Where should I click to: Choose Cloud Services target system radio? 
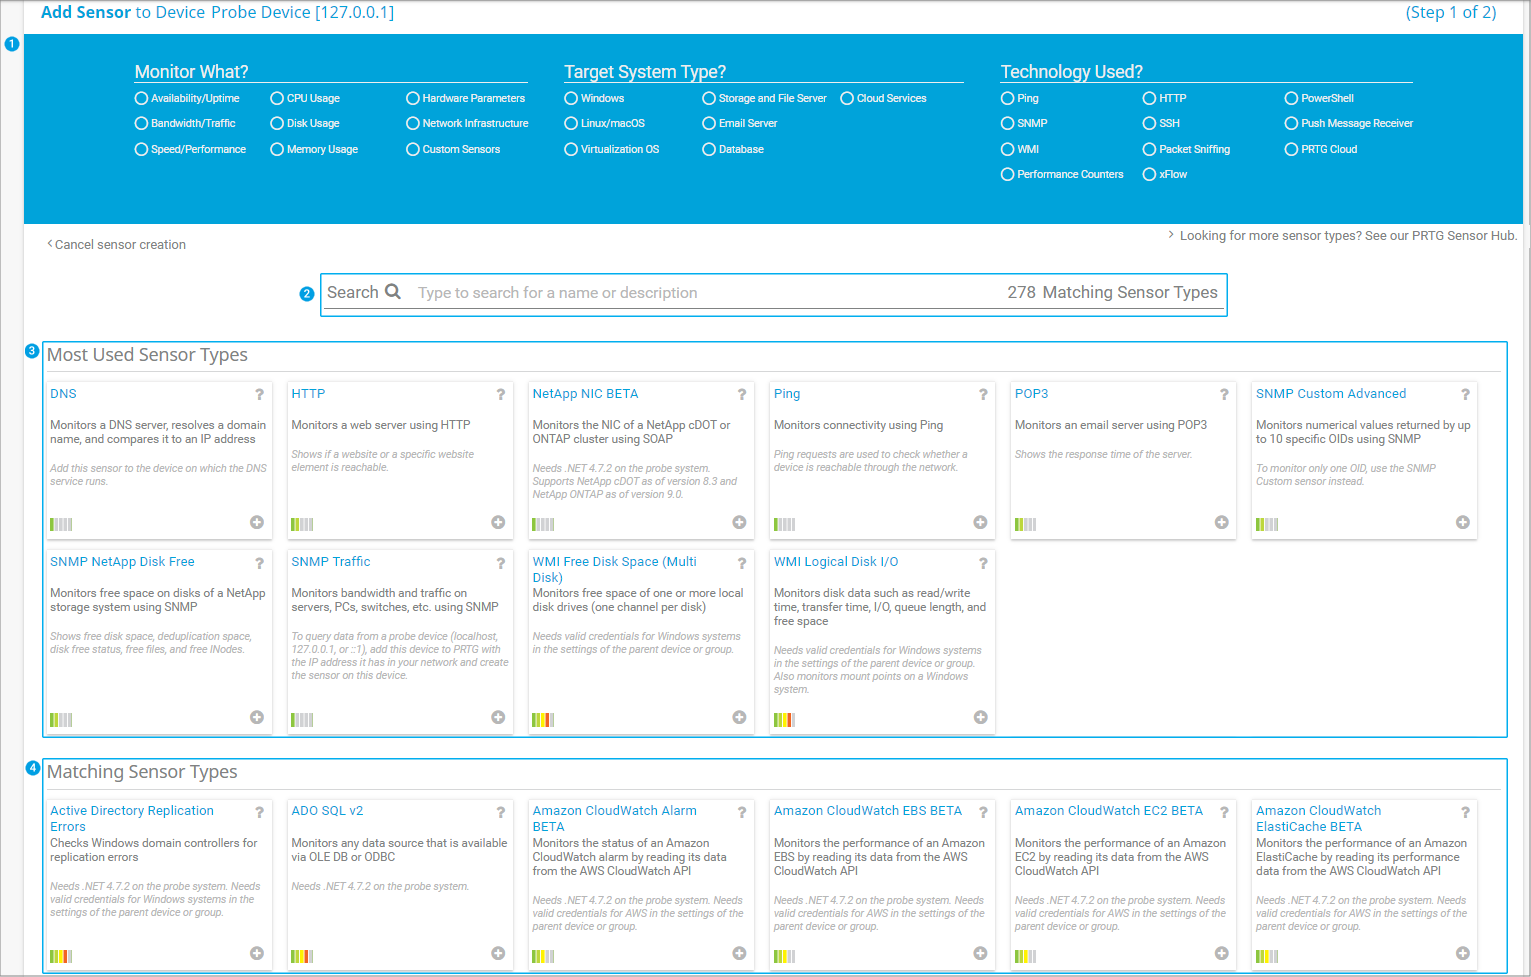pos(847,98)
